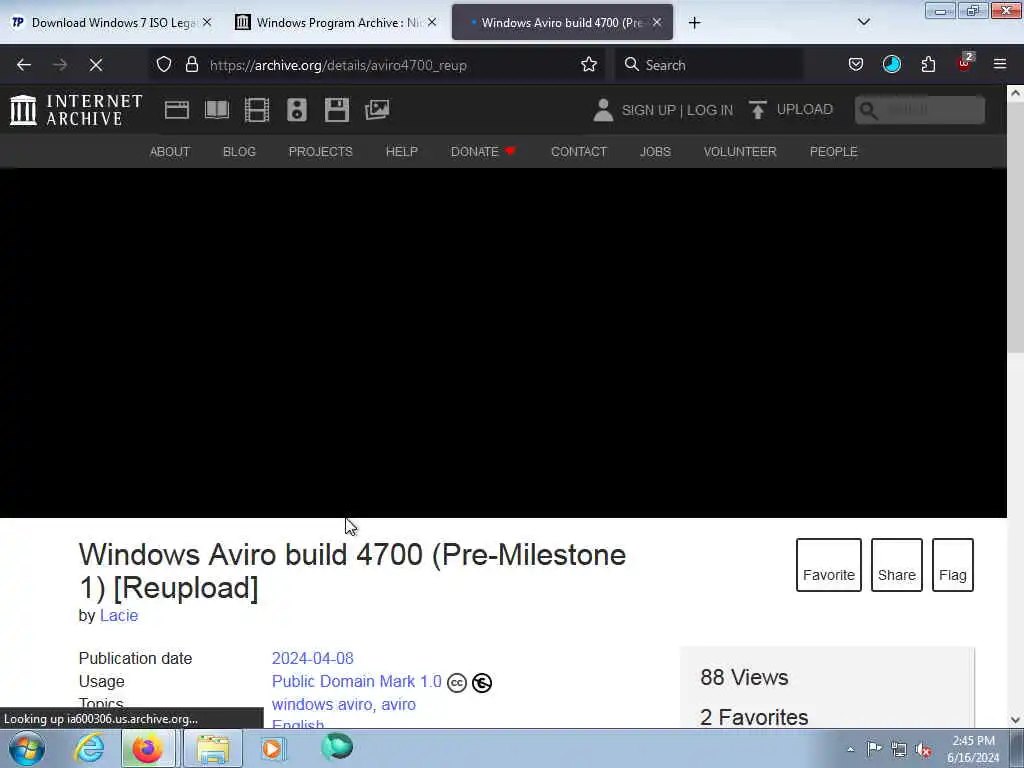Open Windows Media Player from taskbar
The image size is (1024, 768).
coord(272,748)
